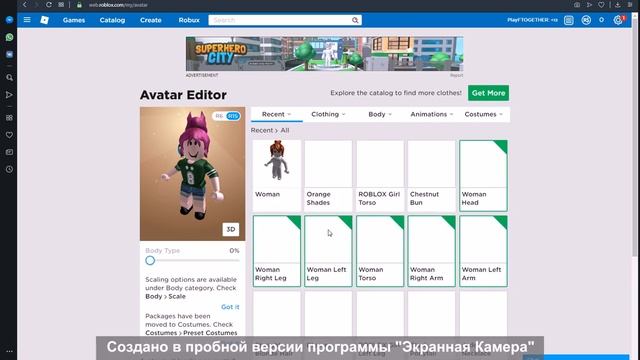Click the PlayFTOGETHER username in header
Viewport: 640px width, 360px height.
pyautogui.click(x=532, y=20)
